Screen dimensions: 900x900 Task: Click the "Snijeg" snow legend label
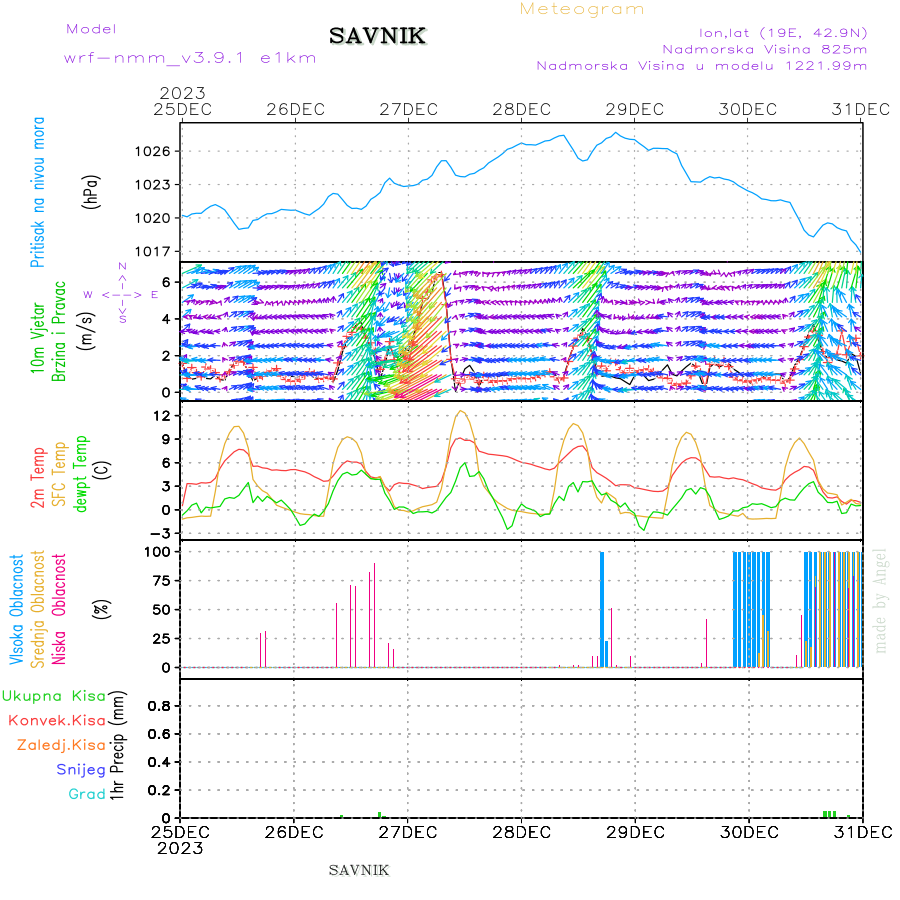coord(81,770)
